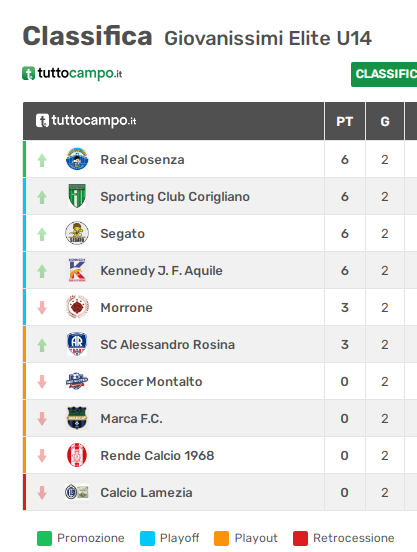Sort the table by PT column header
Viewport: 417px width, 552px height.
click(x=345, y=121)
